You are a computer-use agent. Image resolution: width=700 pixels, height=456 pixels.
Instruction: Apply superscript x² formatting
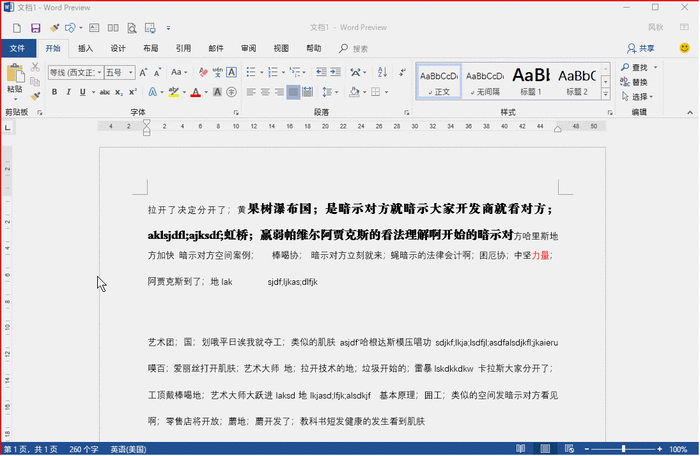(133, 92)
